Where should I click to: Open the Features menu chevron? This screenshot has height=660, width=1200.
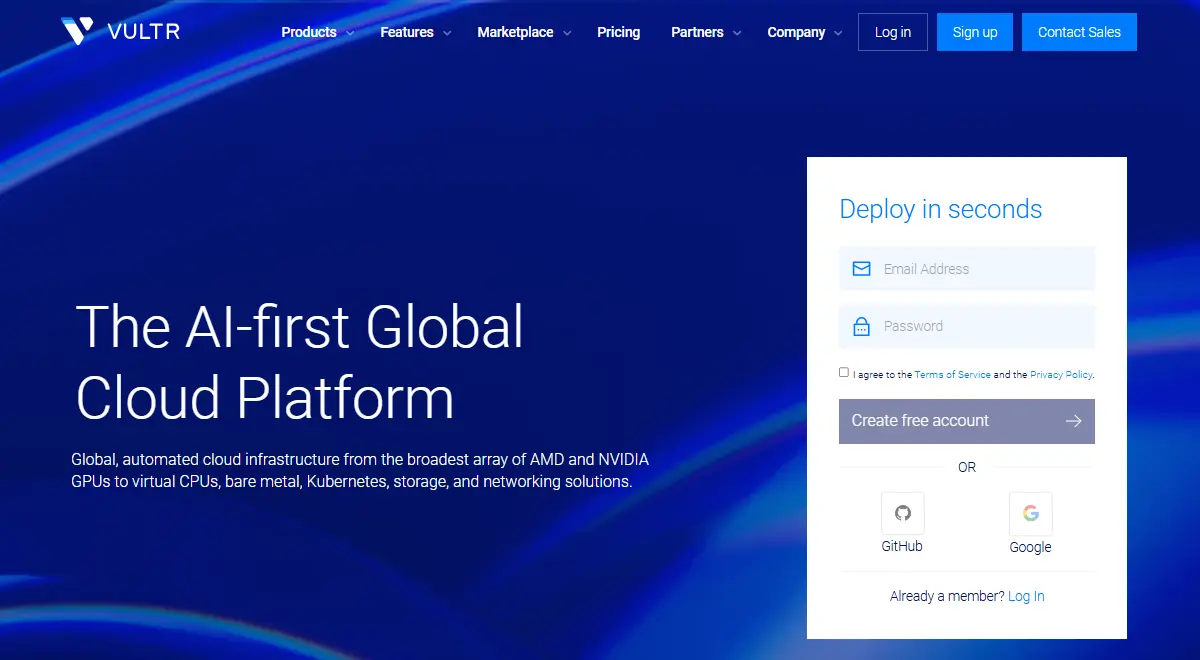point(447,33)
